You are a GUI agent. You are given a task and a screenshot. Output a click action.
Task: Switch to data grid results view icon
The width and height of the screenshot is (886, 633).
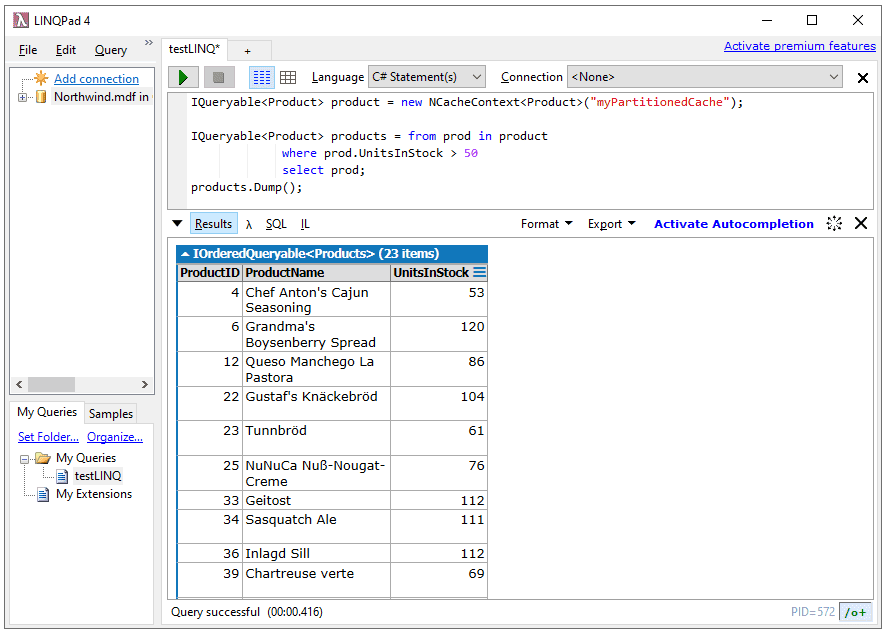pos(288,77)
